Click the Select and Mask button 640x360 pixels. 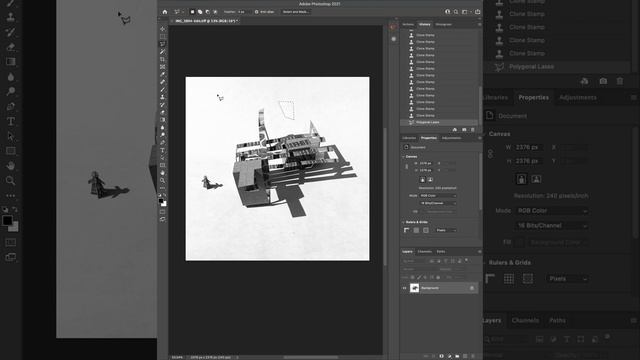coord(296,12)
